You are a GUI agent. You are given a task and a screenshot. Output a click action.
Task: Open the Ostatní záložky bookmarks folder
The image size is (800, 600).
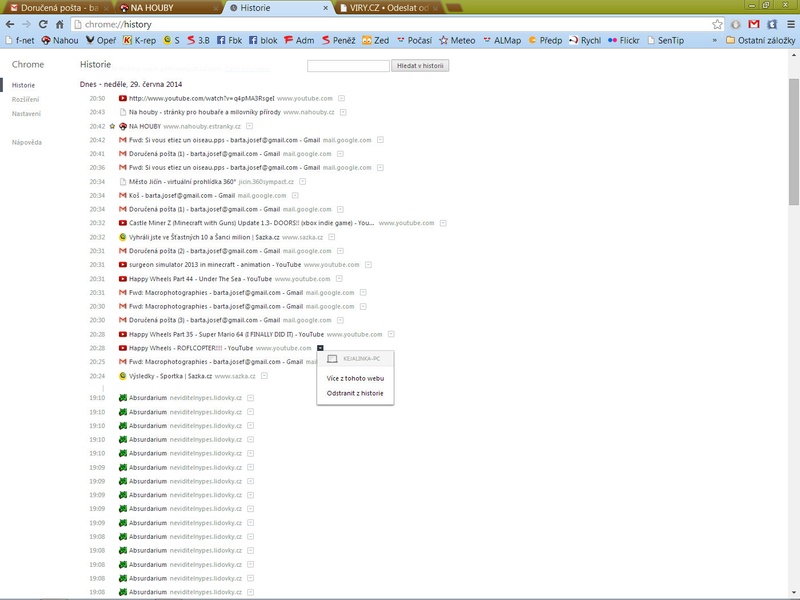coord(759,40)
